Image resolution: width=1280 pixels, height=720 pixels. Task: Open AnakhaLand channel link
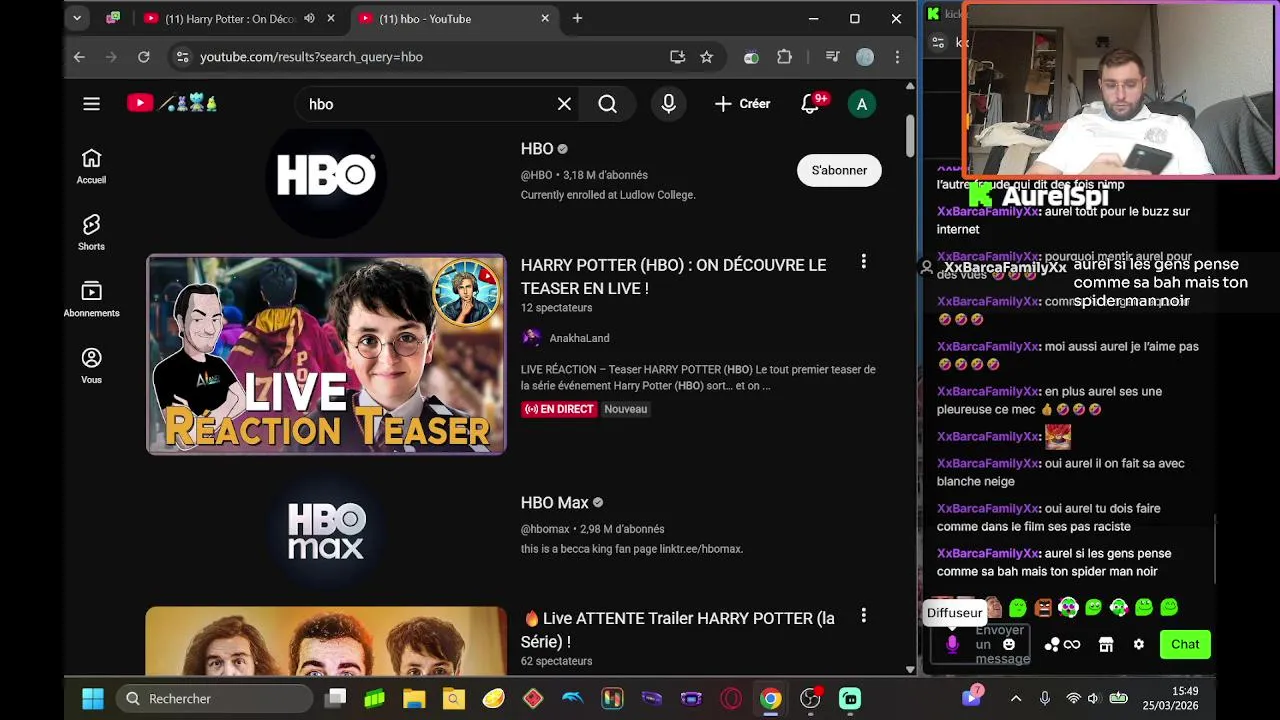pyautogui.click(x=579, y=338)
